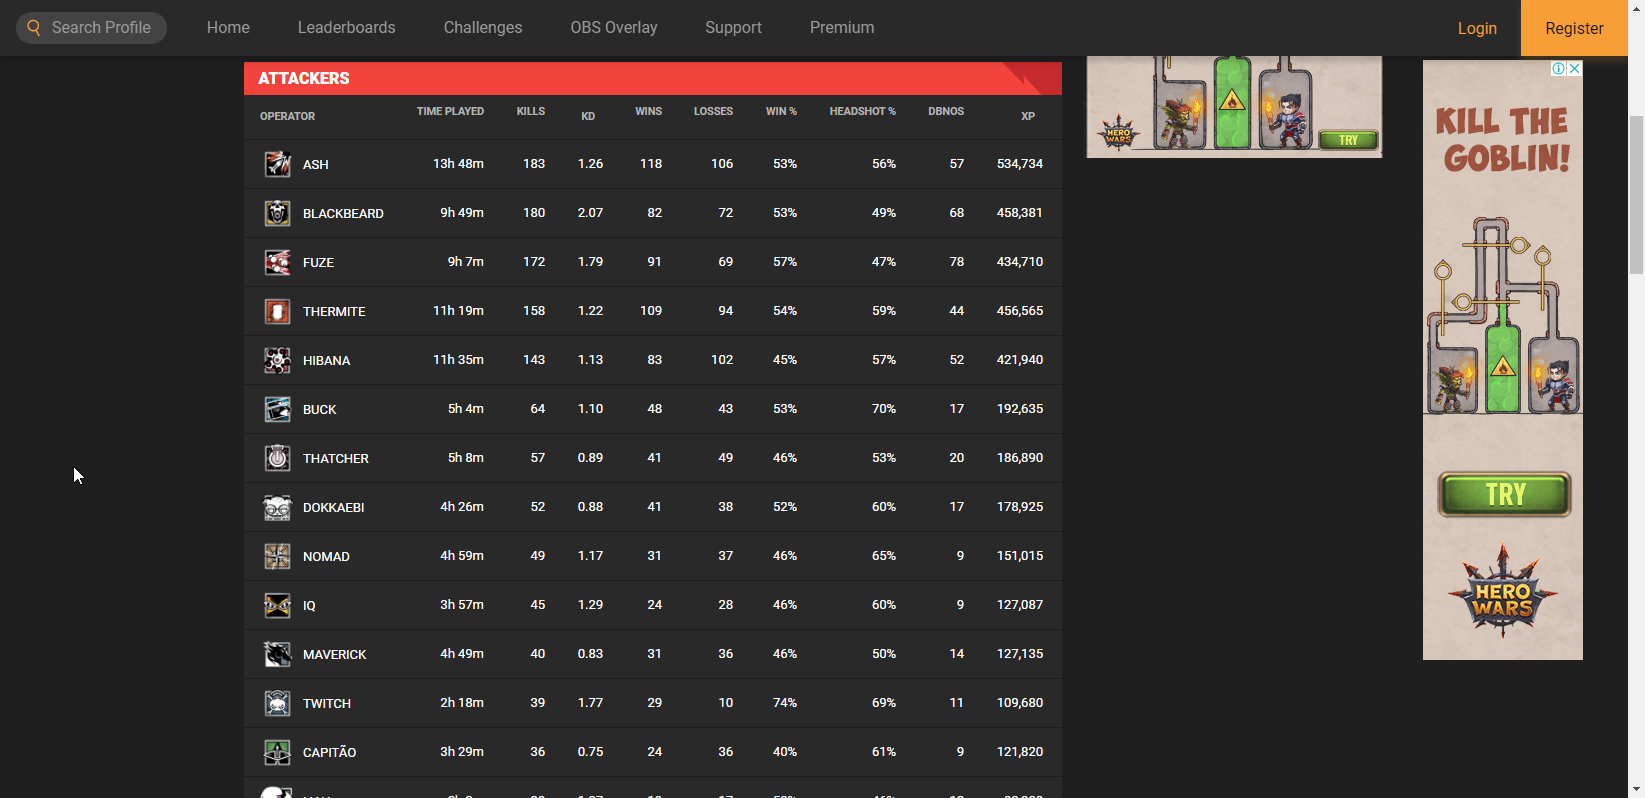The image size is (1645, 798).
Task: Open the Premium page
Action: pyautogui.click(x=842, y=28)
